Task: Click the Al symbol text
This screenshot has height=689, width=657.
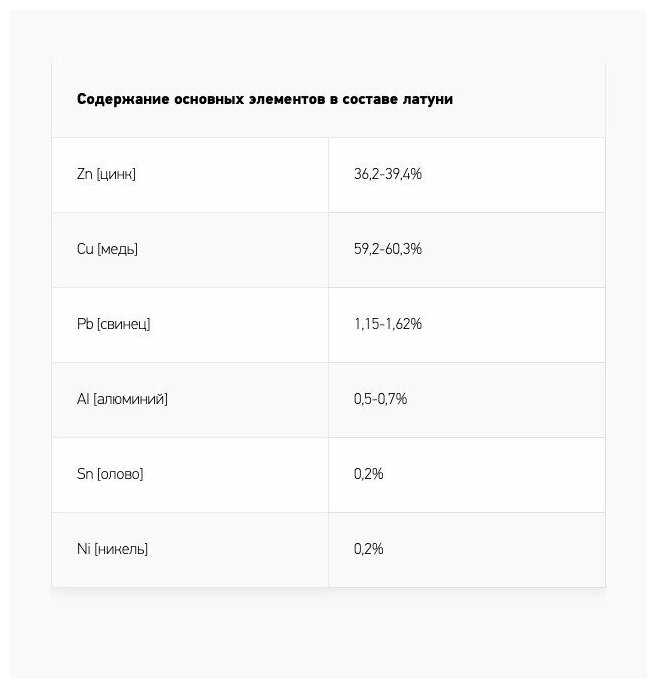Action: 82,399
